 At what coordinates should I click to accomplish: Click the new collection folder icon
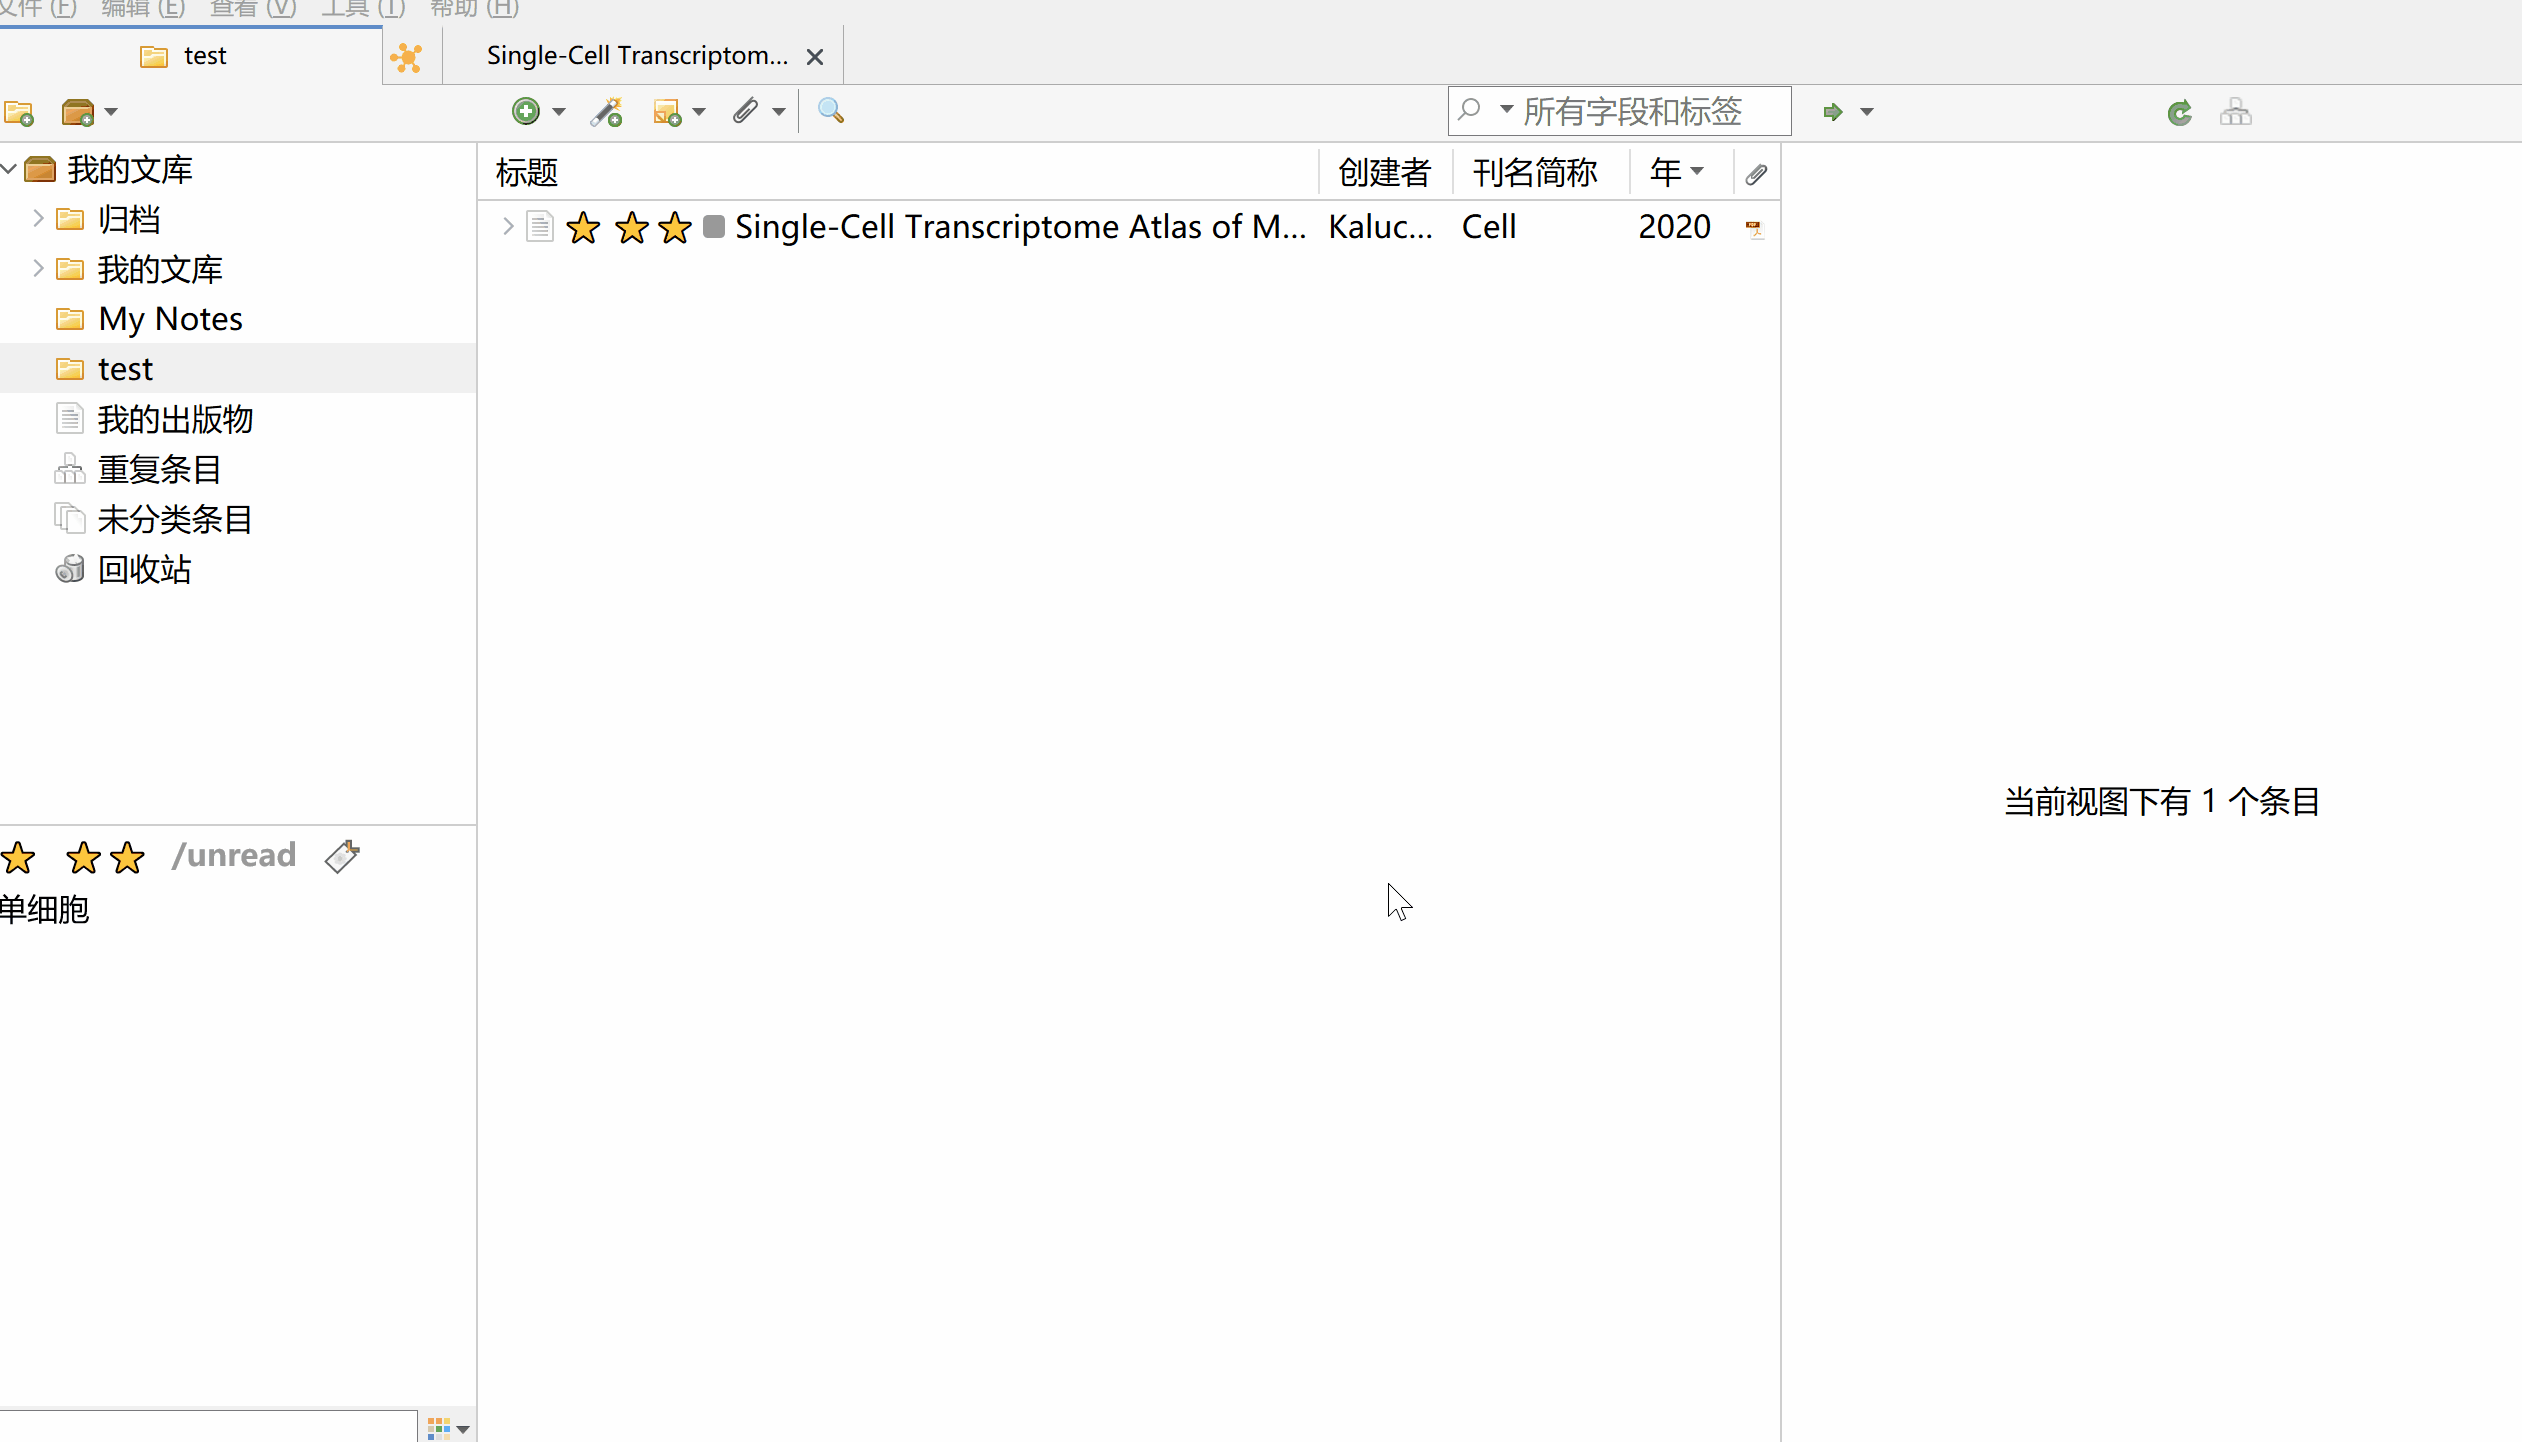click(19, 112)
